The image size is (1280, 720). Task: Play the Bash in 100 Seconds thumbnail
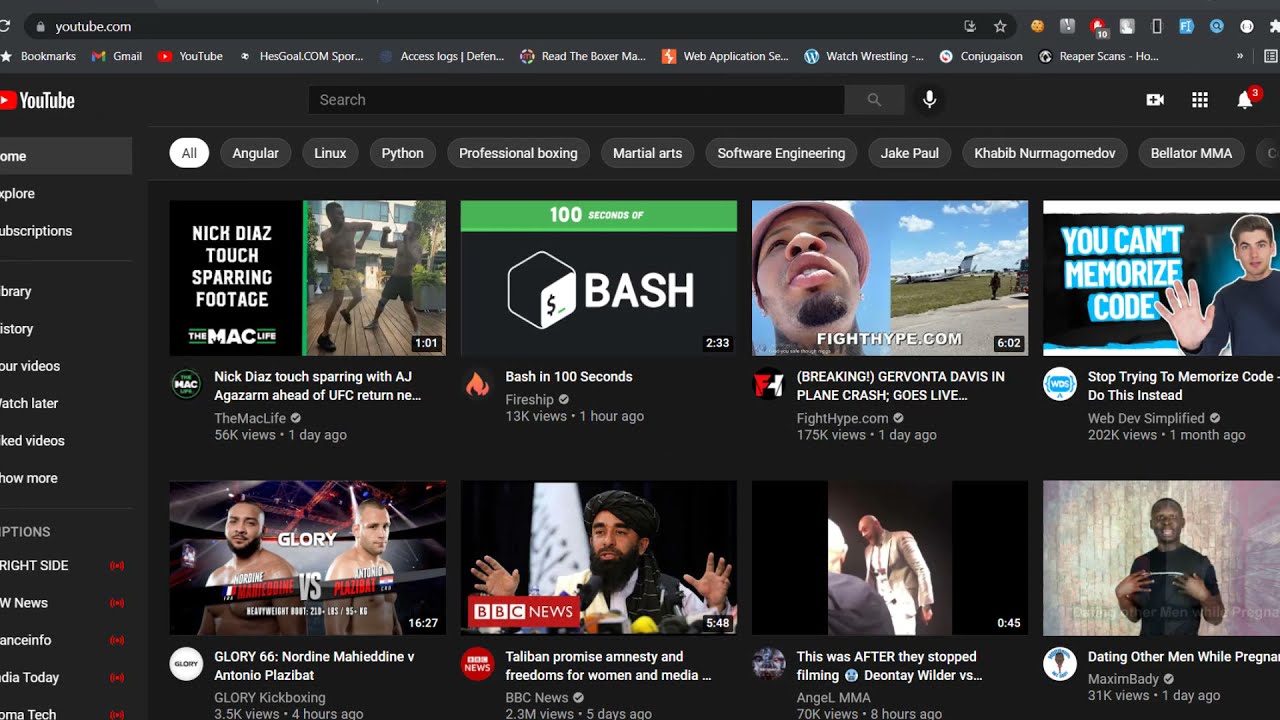pos(599,278)
